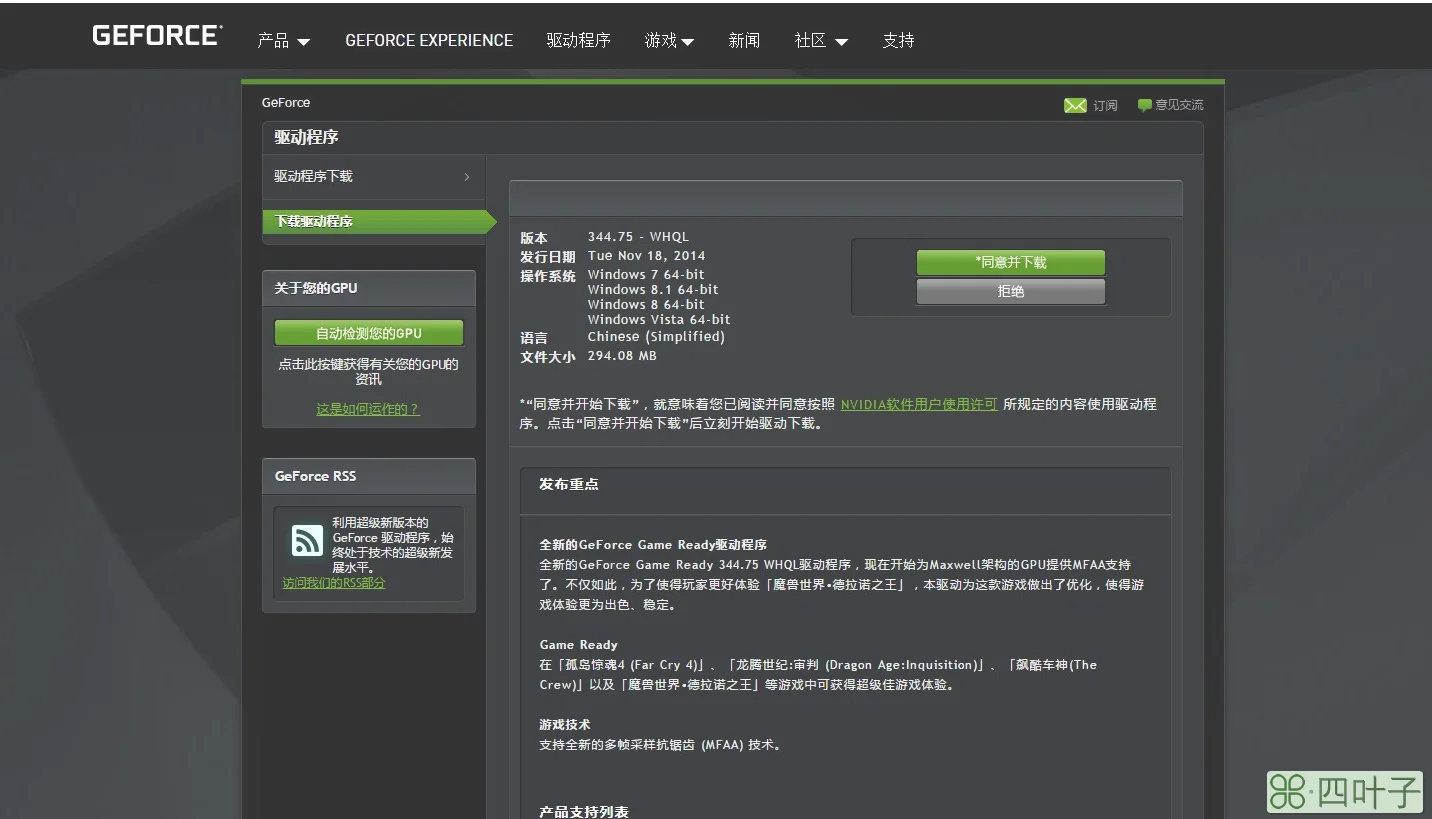Click the 订阅 link text

(1105, 105)
